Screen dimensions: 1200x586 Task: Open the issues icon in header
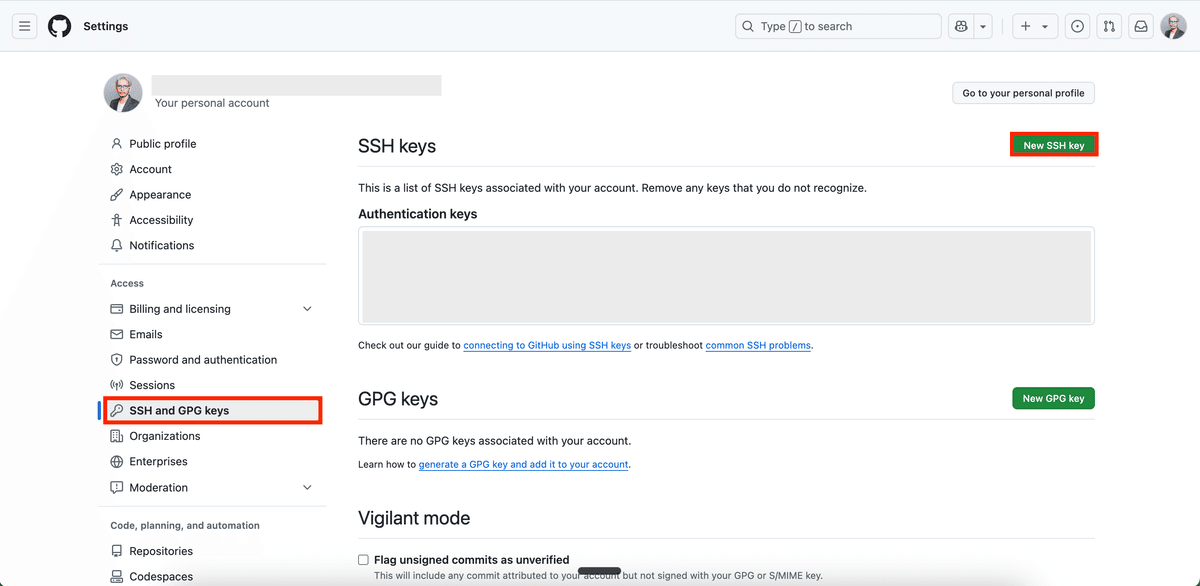[x=1077, y=26]
